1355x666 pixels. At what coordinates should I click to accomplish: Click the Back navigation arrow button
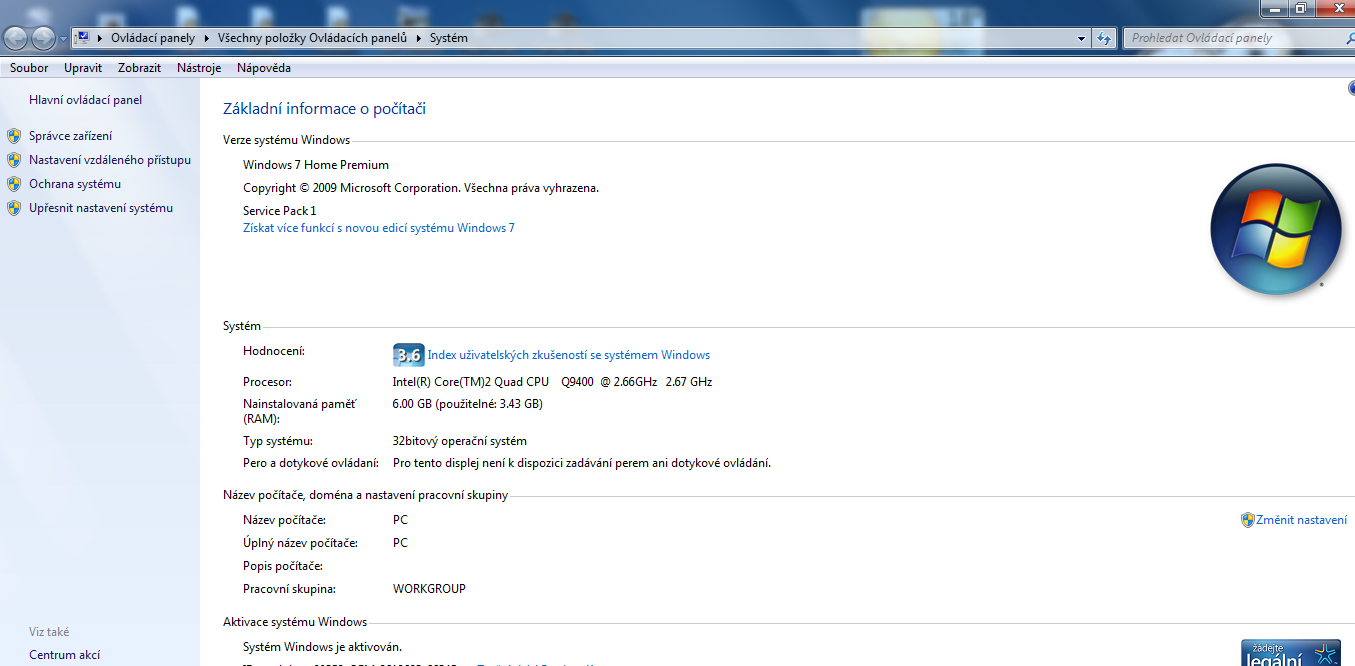(16, 38)
